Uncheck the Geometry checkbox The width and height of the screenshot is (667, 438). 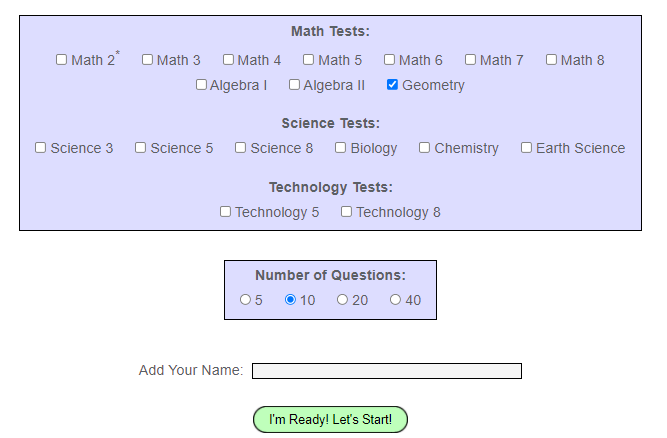[393, 85]
